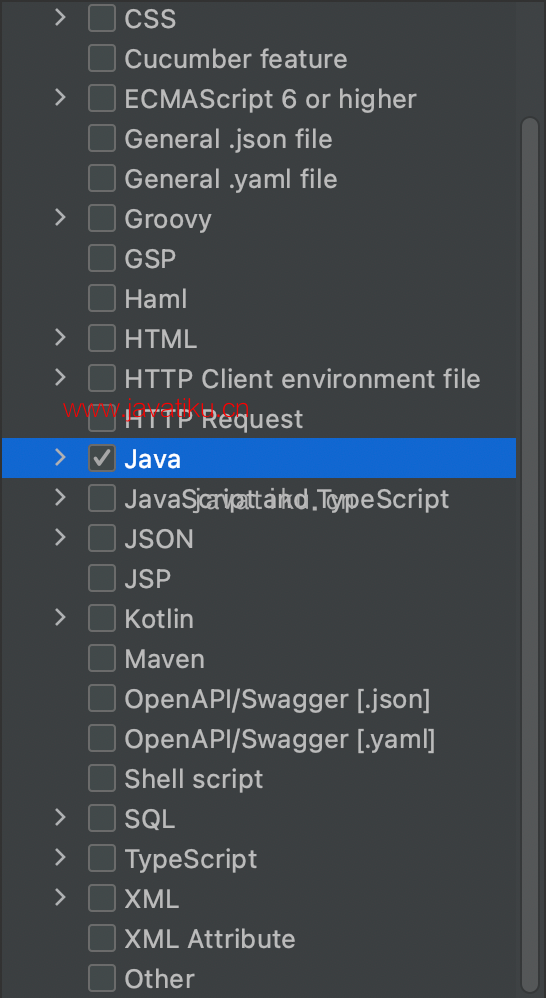Tick the Cucumber feature checkbox
The image size is (546, 998).
102,59
